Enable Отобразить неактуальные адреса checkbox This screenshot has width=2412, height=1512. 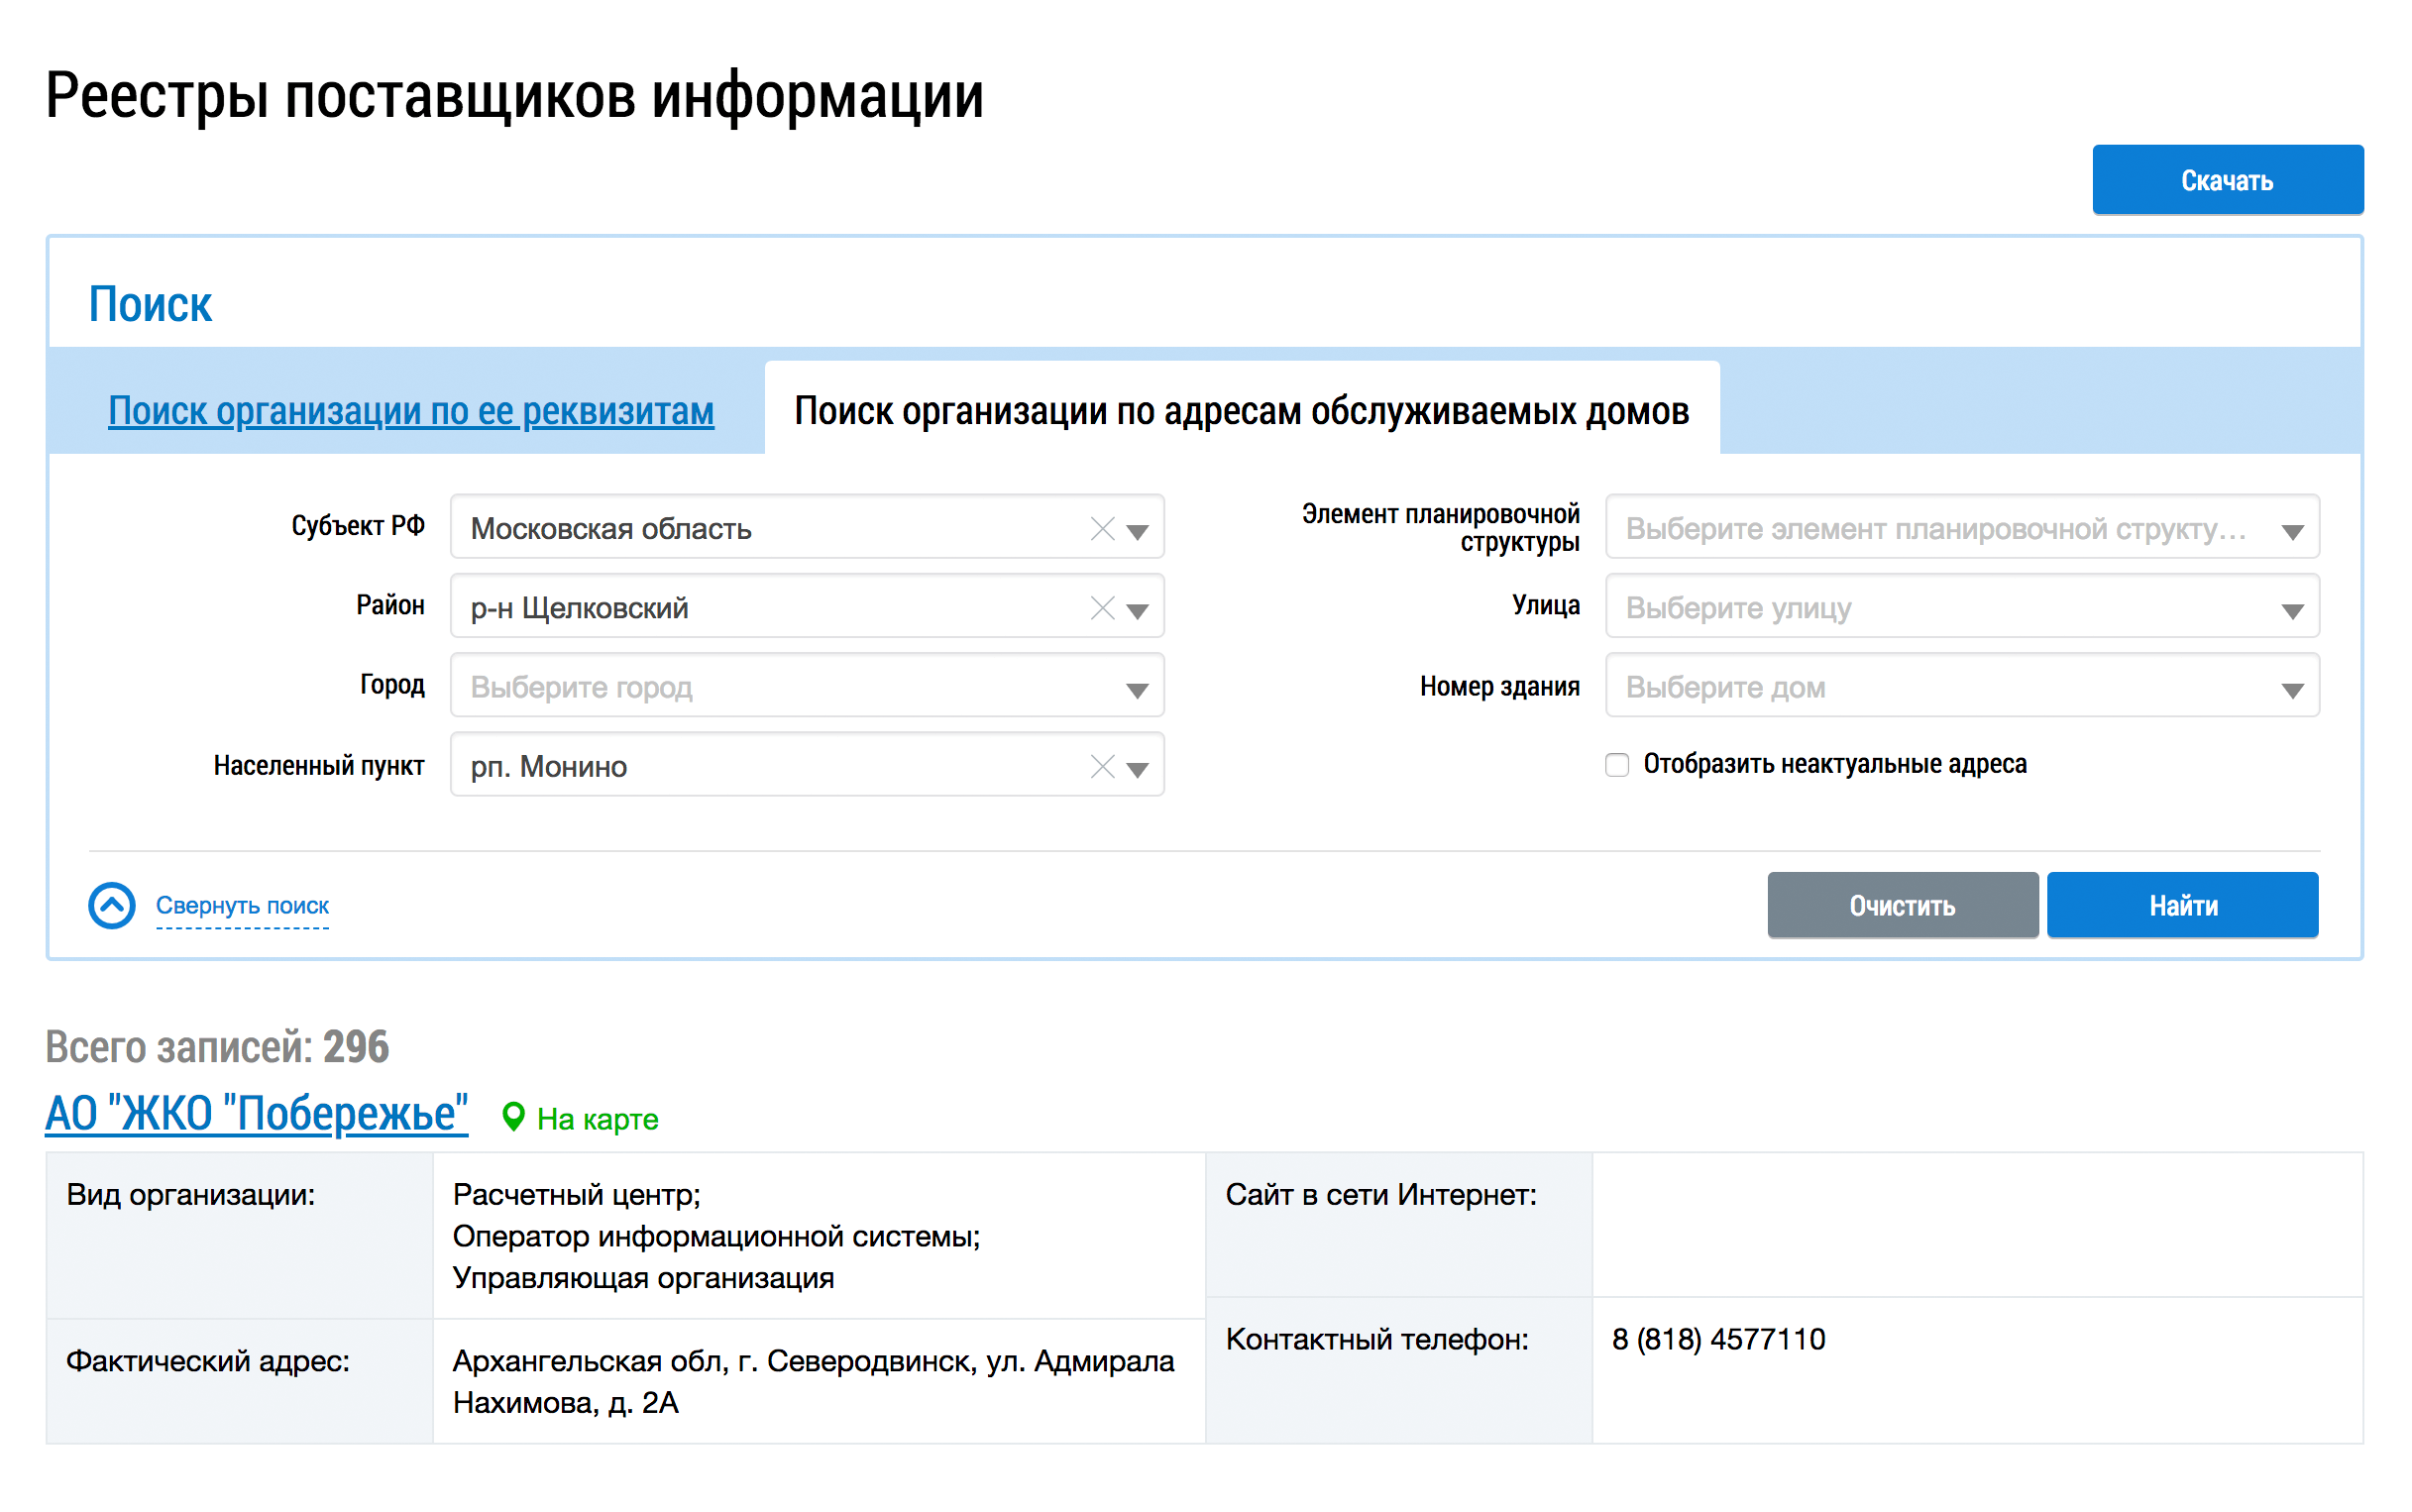(1617, 764)
